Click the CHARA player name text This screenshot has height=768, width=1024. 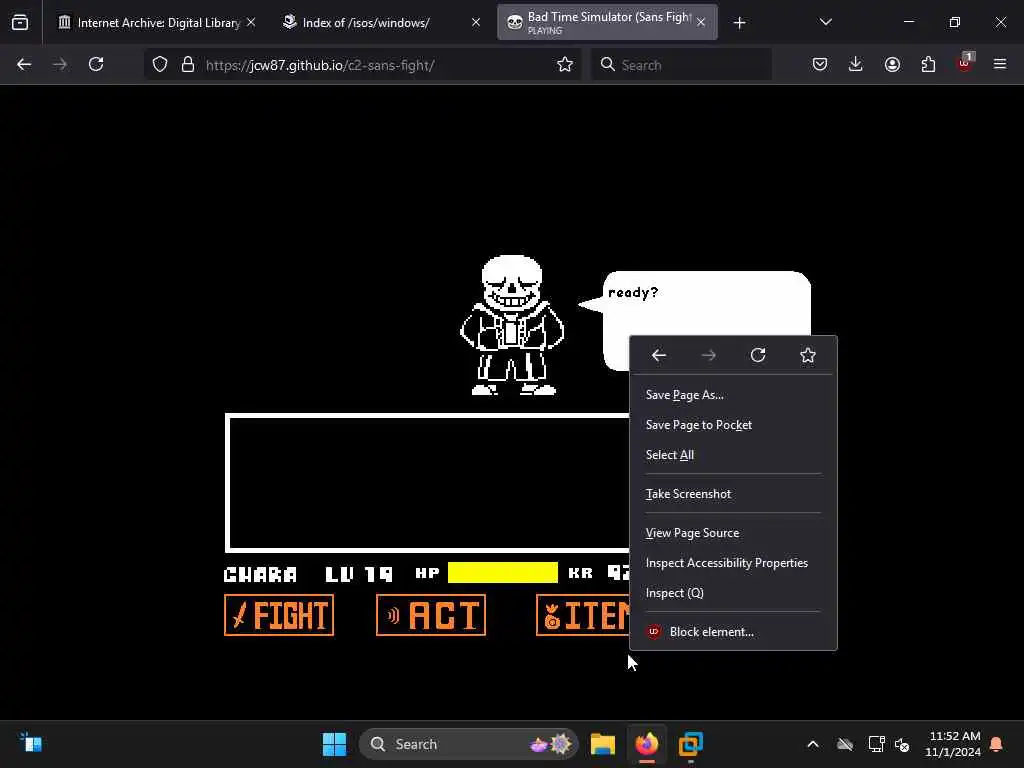point(260,574)
